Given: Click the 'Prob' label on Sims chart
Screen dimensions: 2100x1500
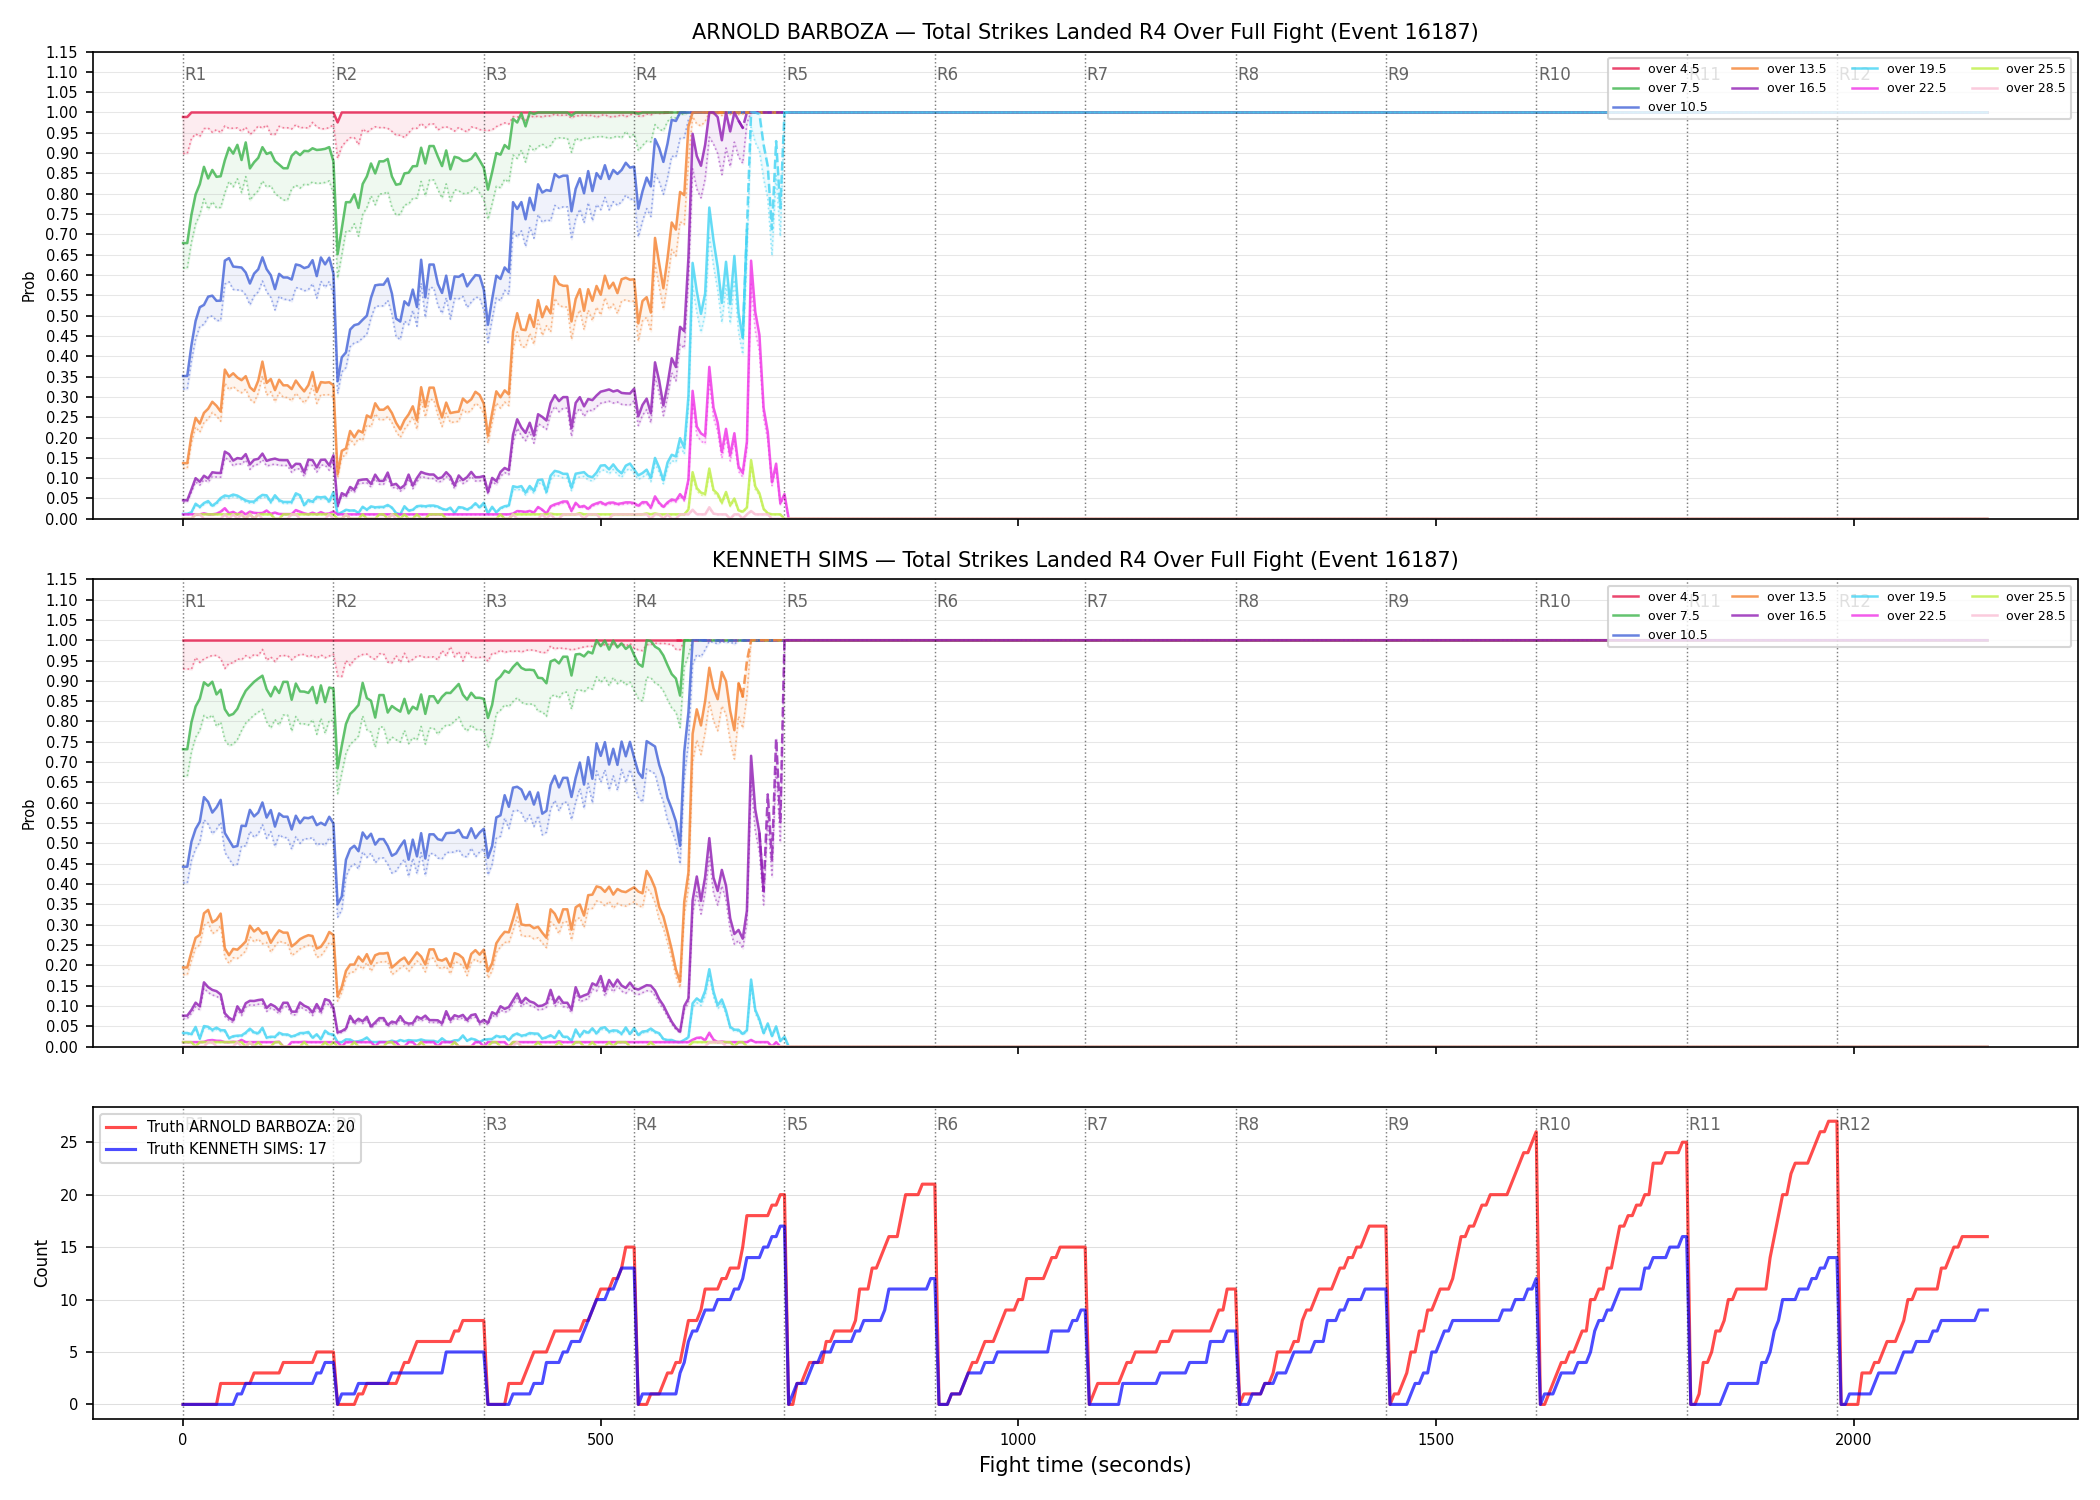Looking at the screenshot, I should point(29,814).
